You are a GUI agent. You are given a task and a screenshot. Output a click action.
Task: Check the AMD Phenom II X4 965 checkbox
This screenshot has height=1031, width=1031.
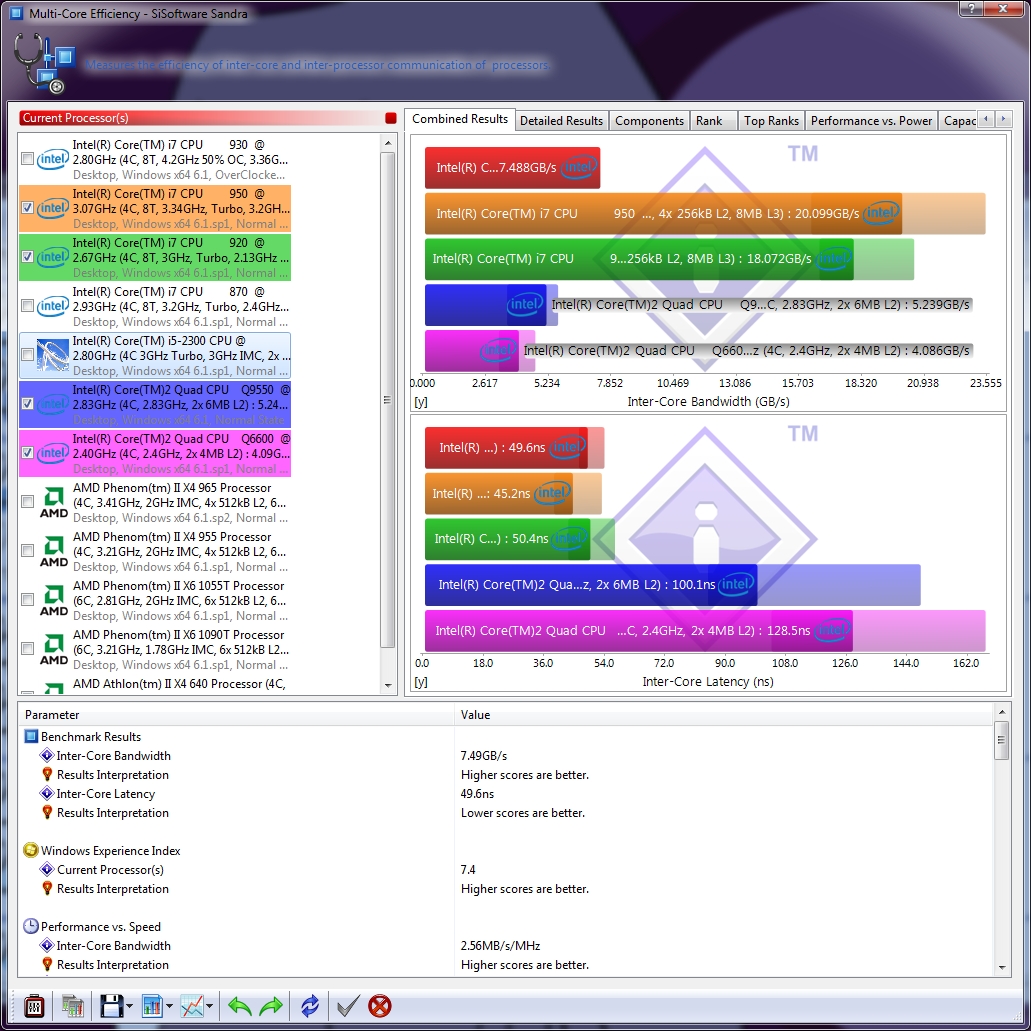(28, 502)
